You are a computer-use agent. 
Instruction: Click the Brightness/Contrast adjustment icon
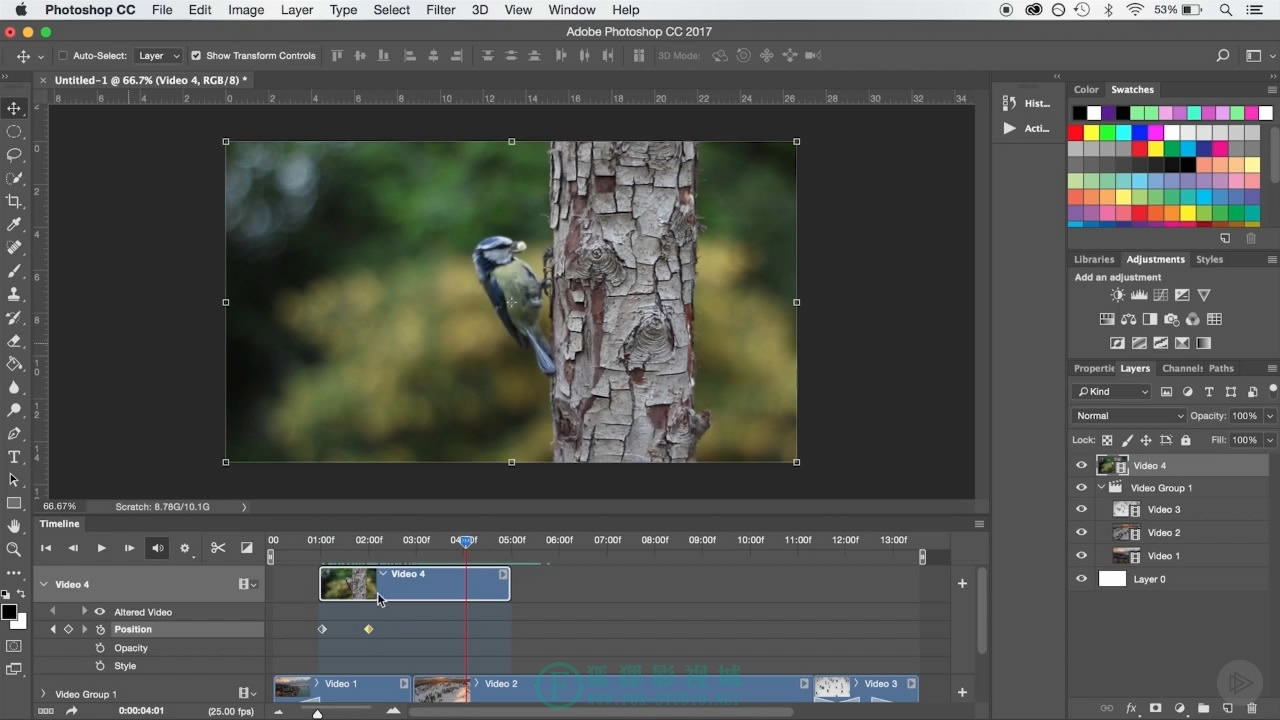point(1118,295)
